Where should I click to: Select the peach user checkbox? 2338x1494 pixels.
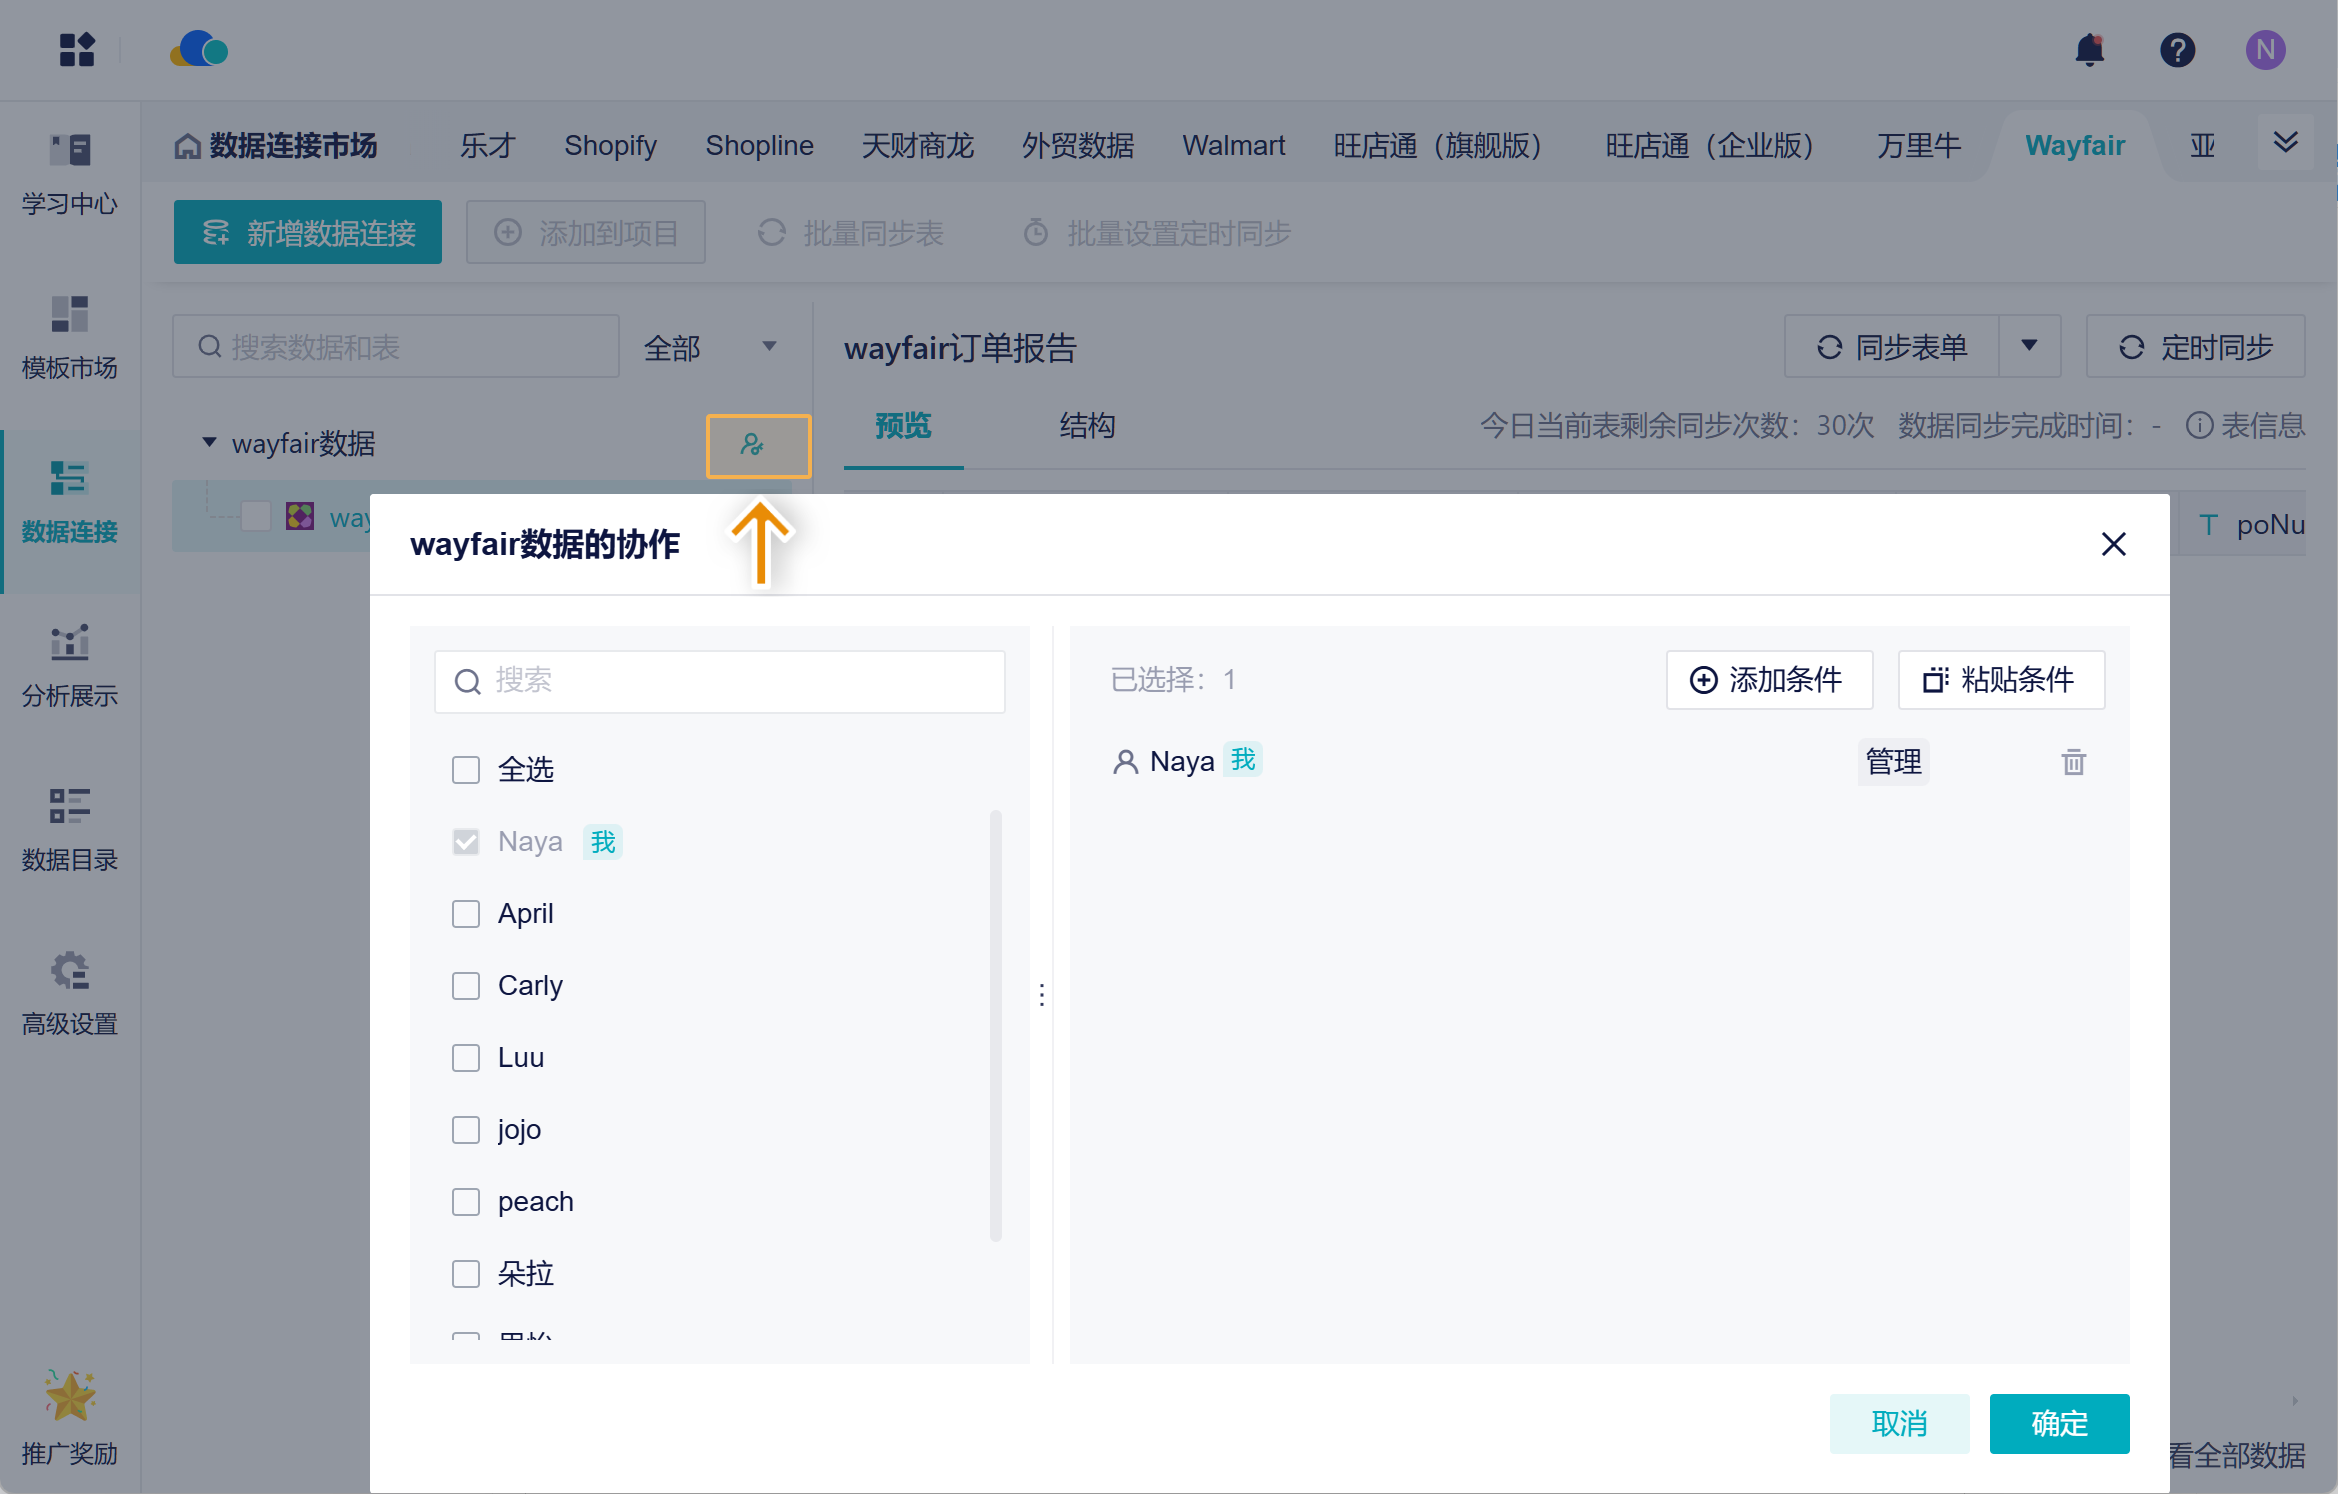click(x=466, y=1202)
